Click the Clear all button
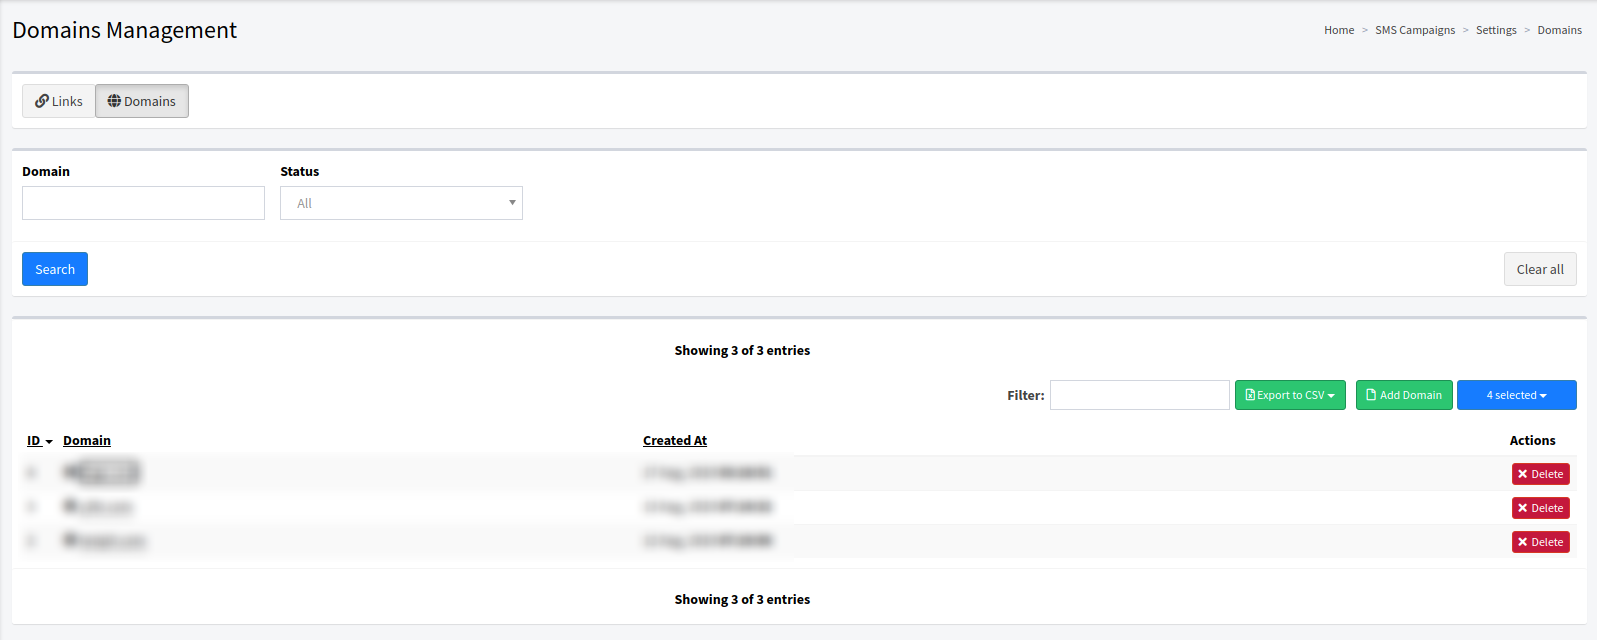Screen dimensions: 1597x640 [1539, 269]
